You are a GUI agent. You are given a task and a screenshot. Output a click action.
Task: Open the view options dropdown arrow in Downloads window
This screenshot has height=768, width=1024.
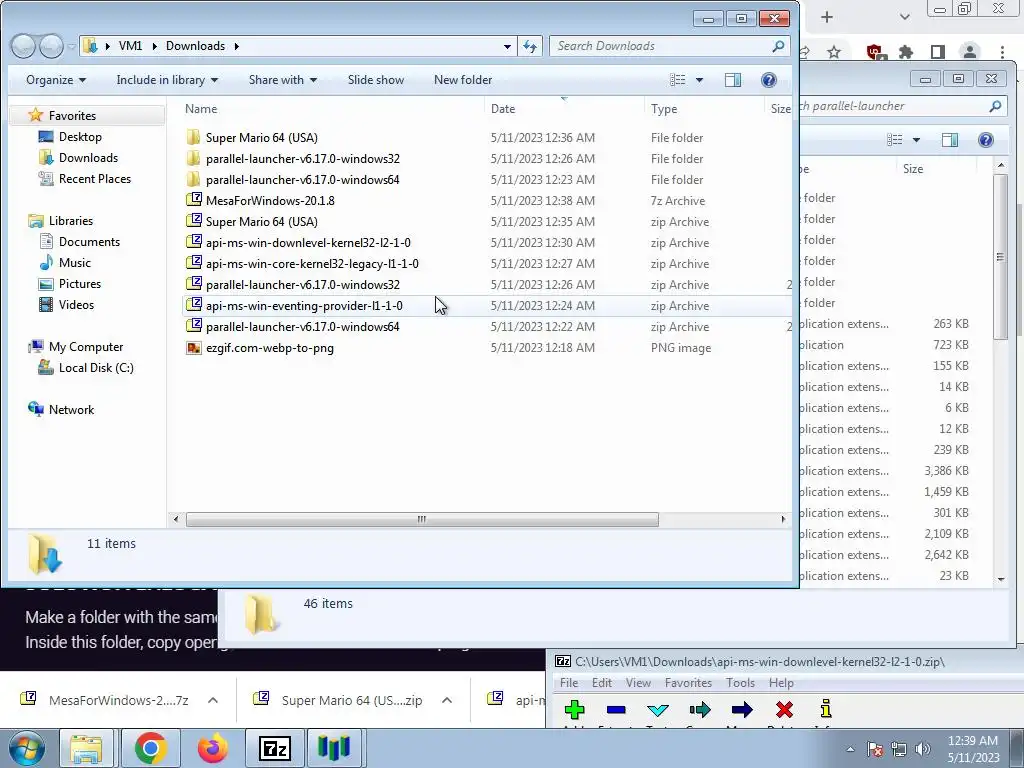point(699,80)
